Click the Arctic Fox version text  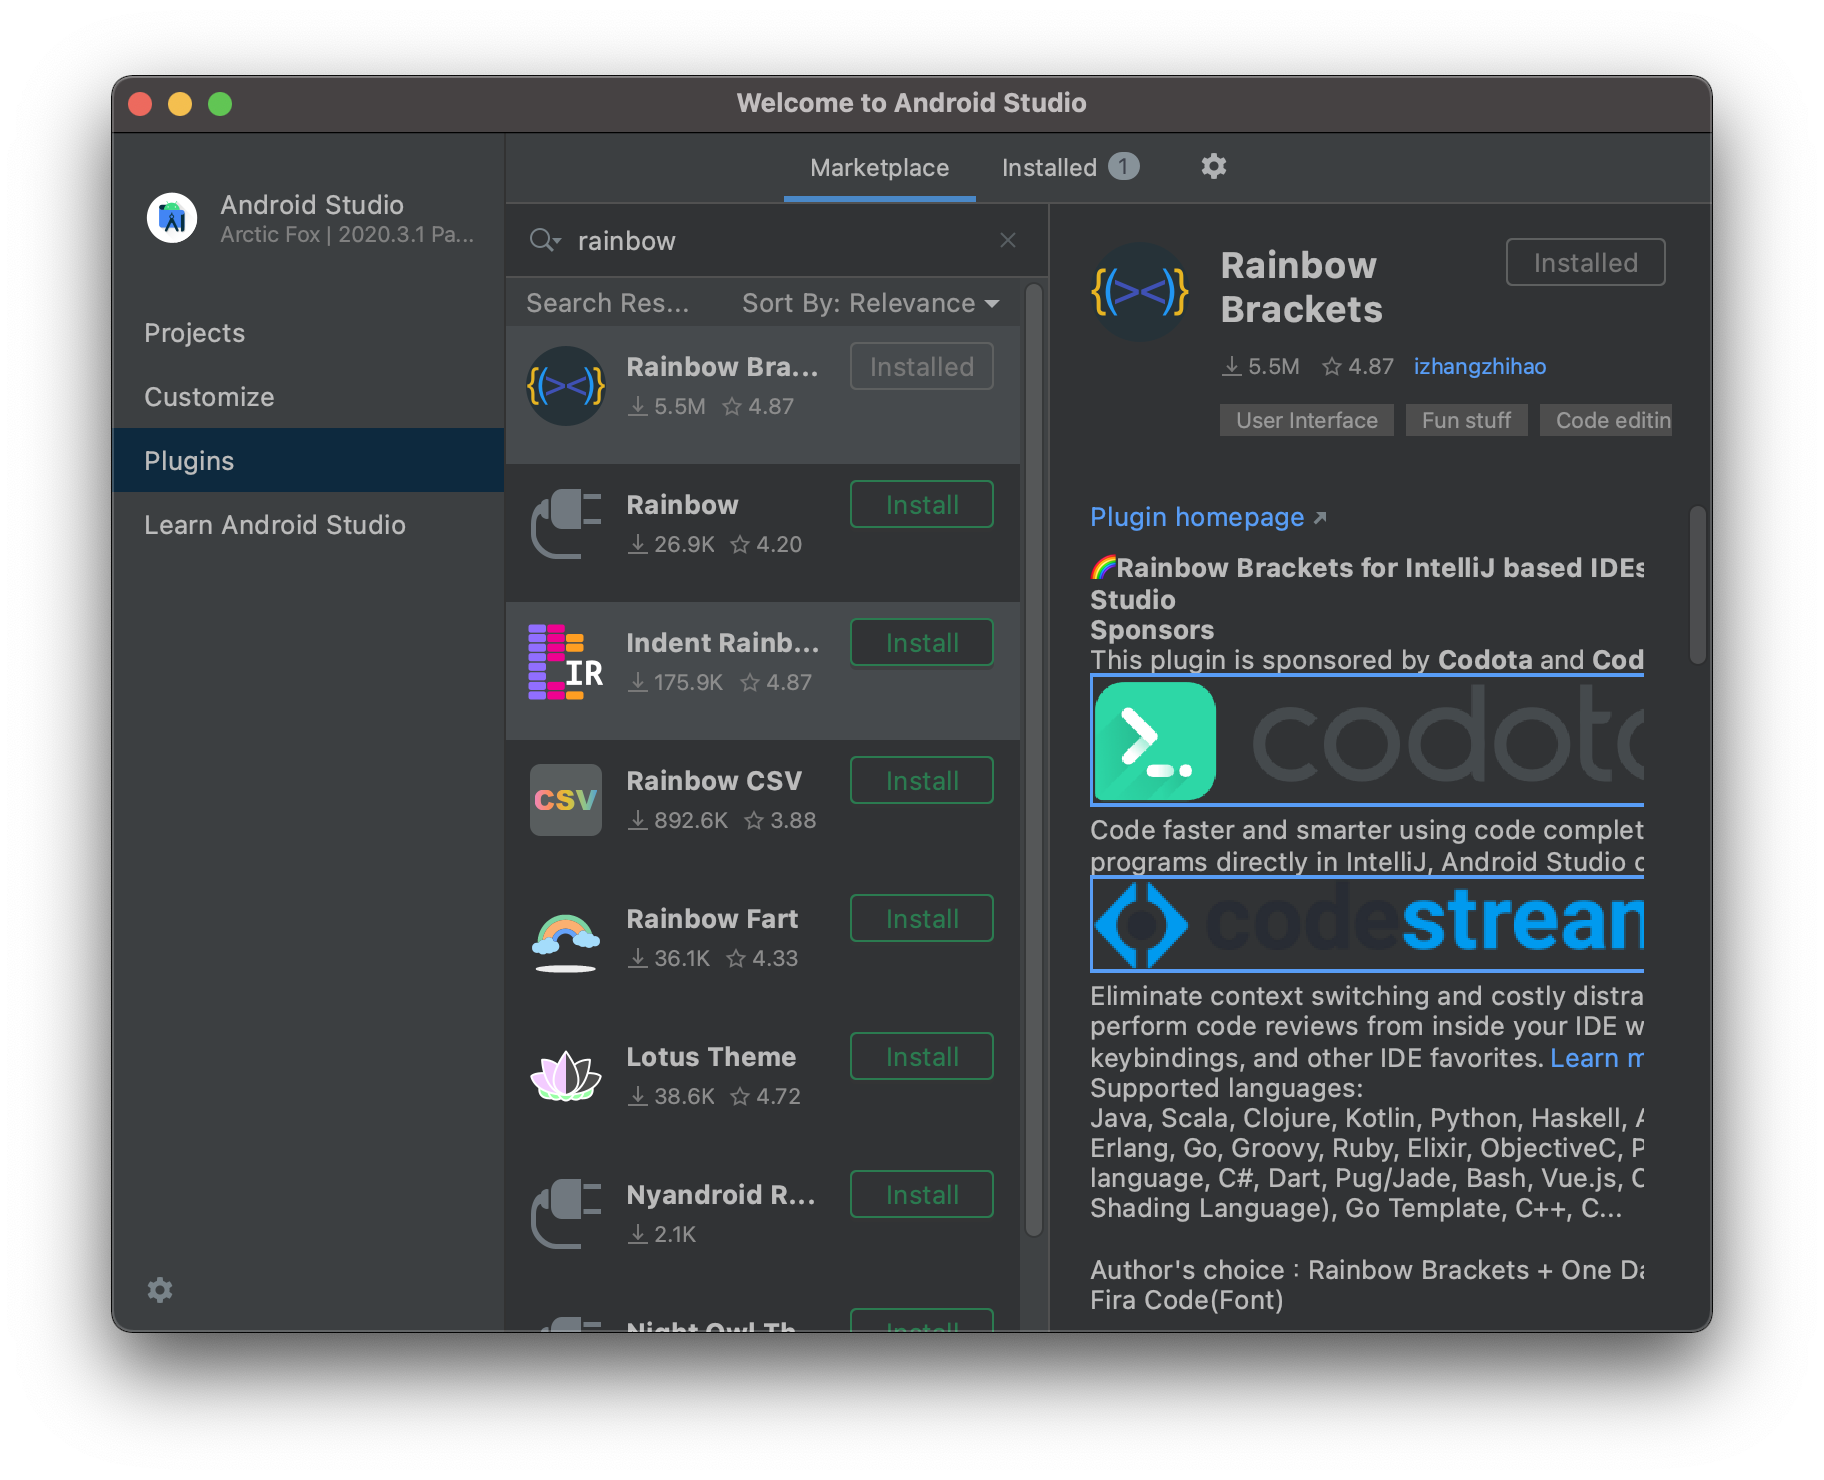(x=347, y=234)
